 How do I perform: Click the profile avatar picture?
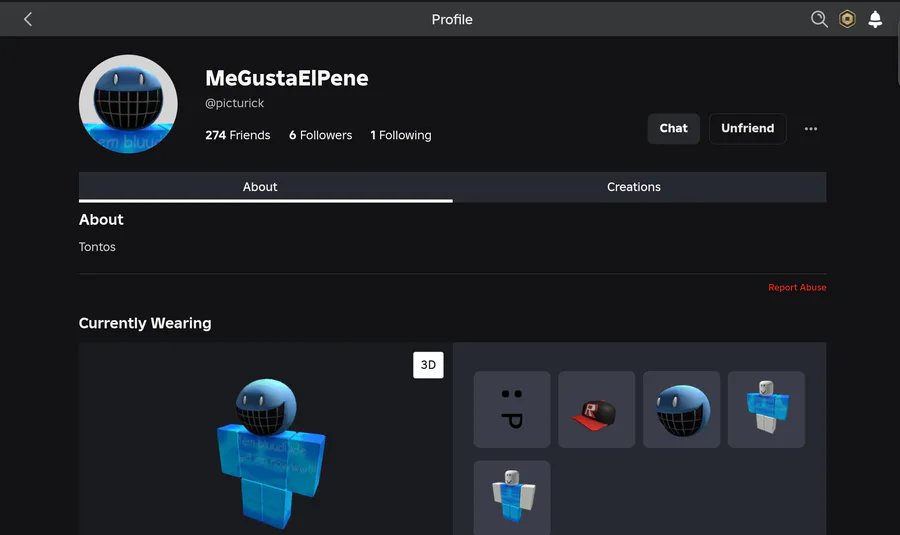pos(128,104)
